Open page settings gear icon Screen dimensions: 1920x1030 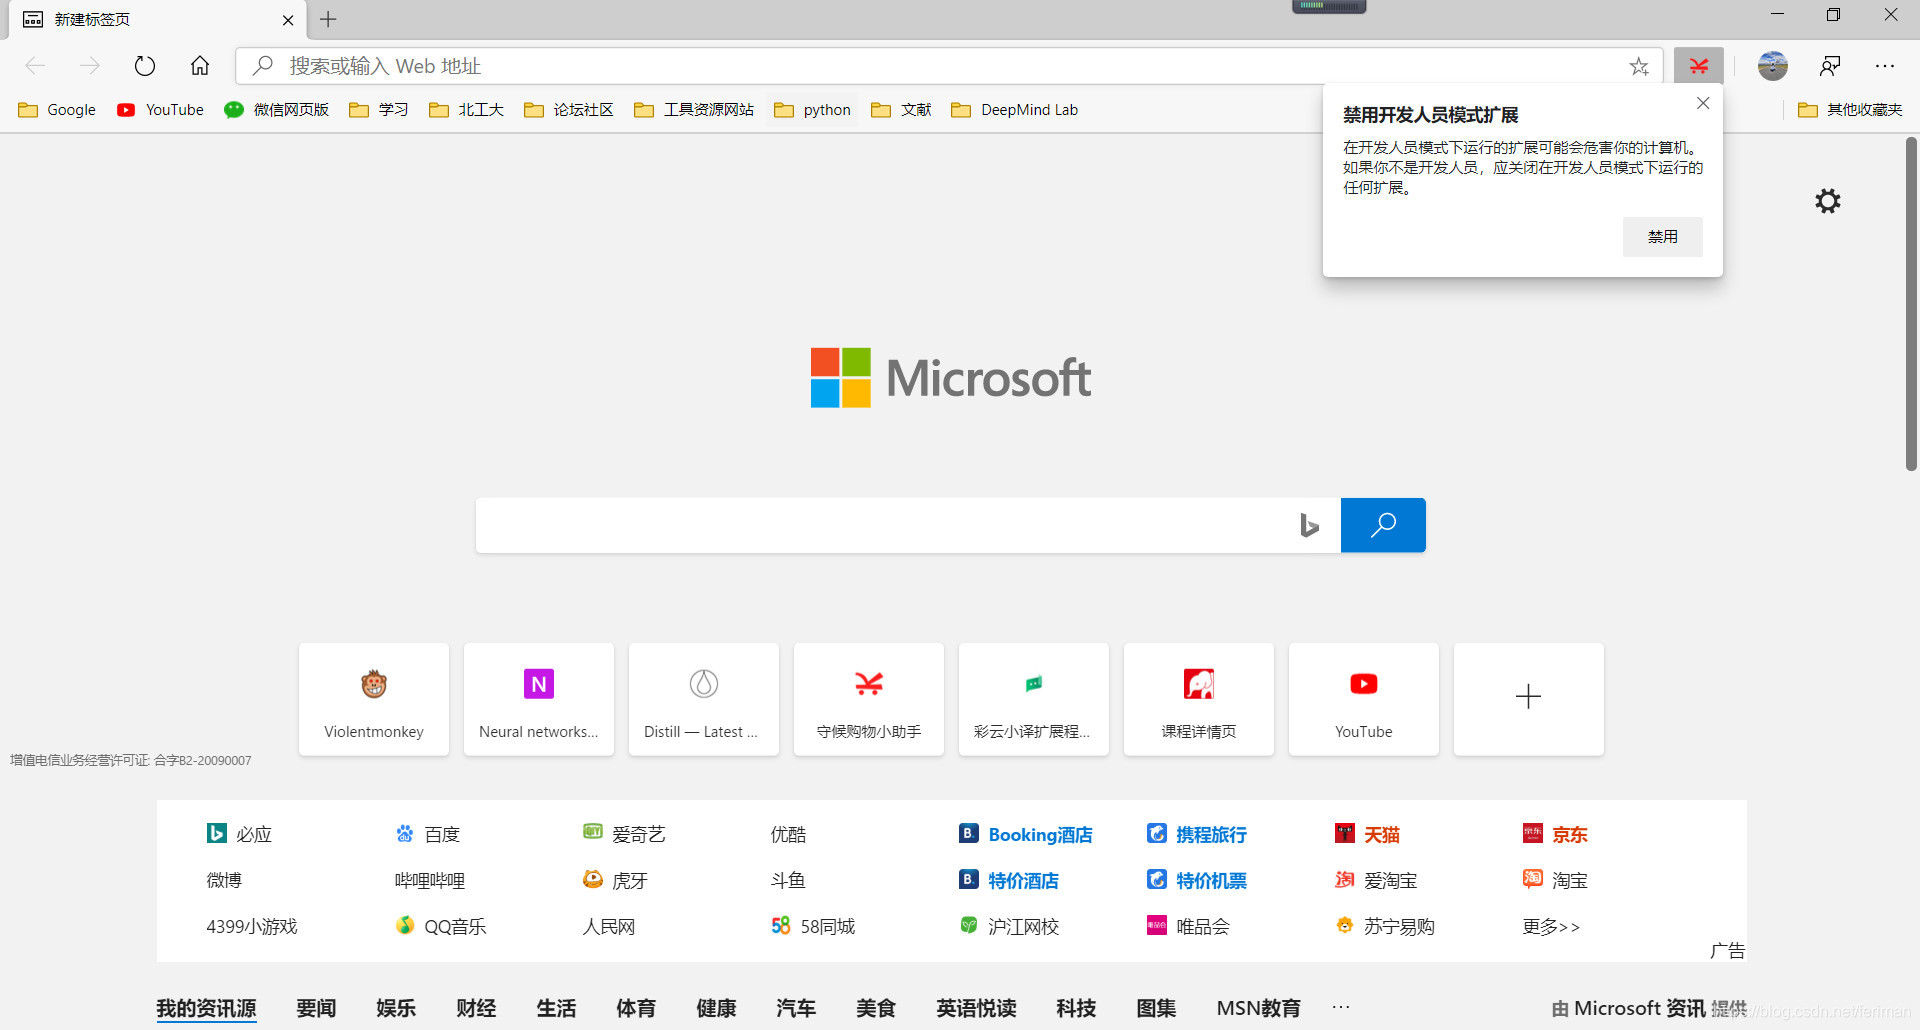tap(1828, 201)
